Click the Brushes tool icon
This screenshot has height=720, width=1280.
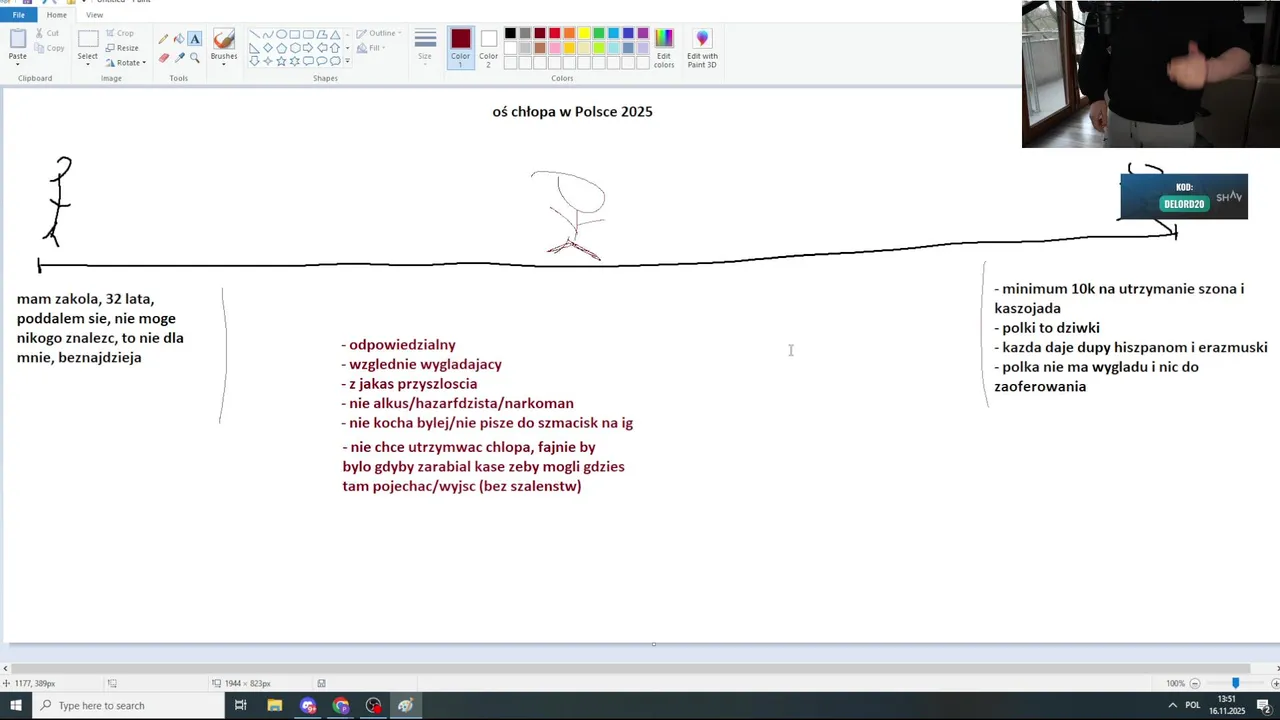(x=224, y=39)
